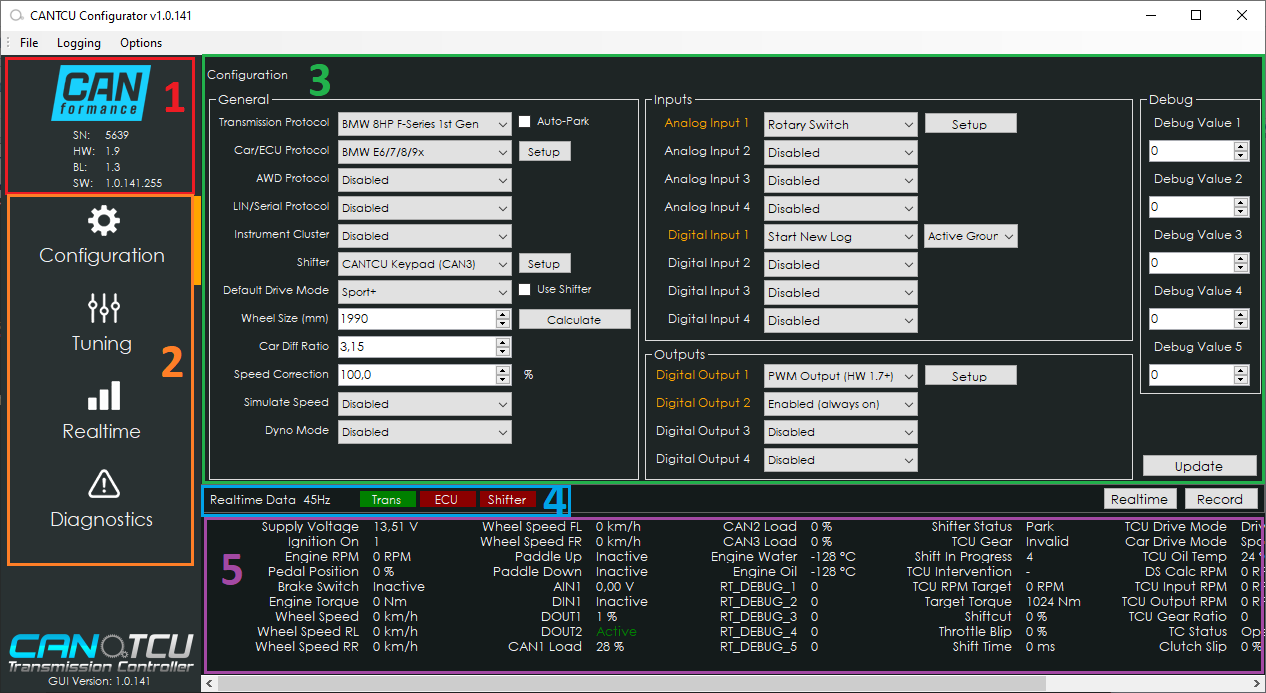
Task: Select the Tuning sliders icon
Action: coord(102,308)
